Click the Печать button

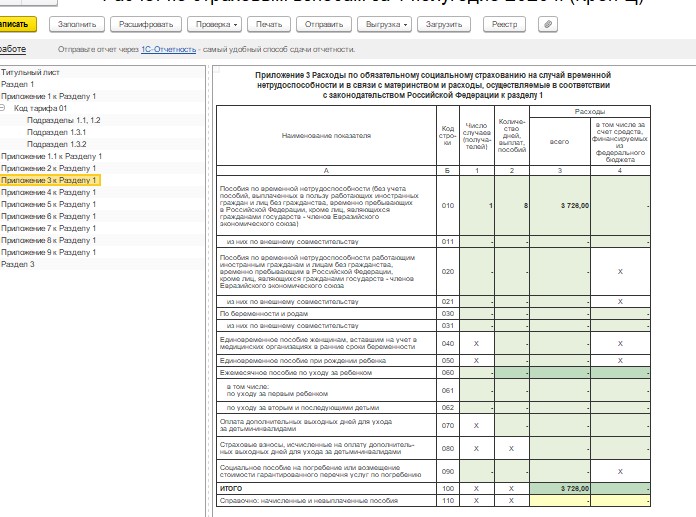point(269,24)
